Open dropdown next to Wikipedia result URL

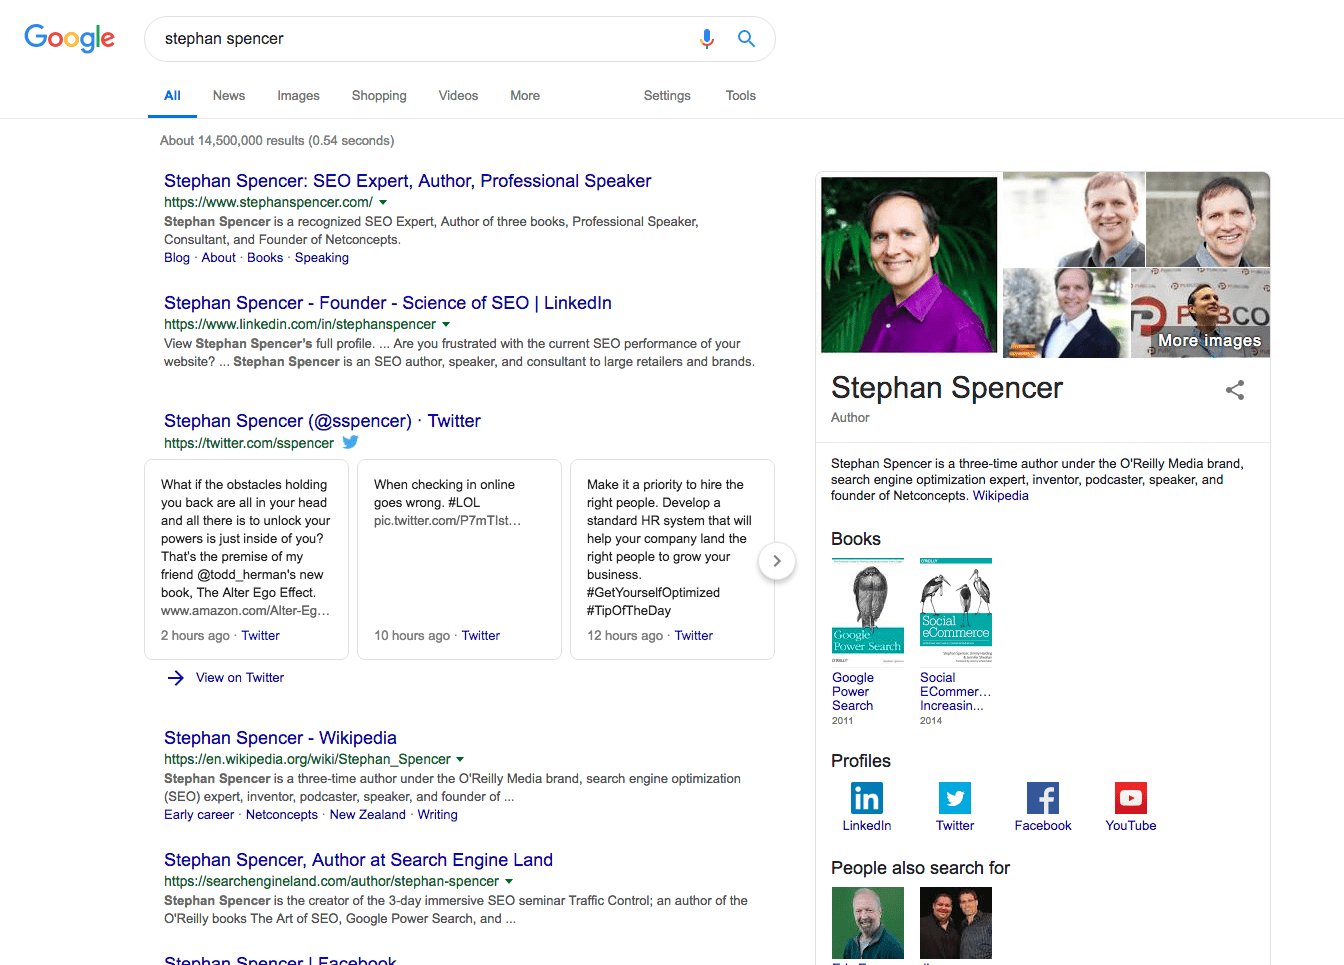coord(460,759)
